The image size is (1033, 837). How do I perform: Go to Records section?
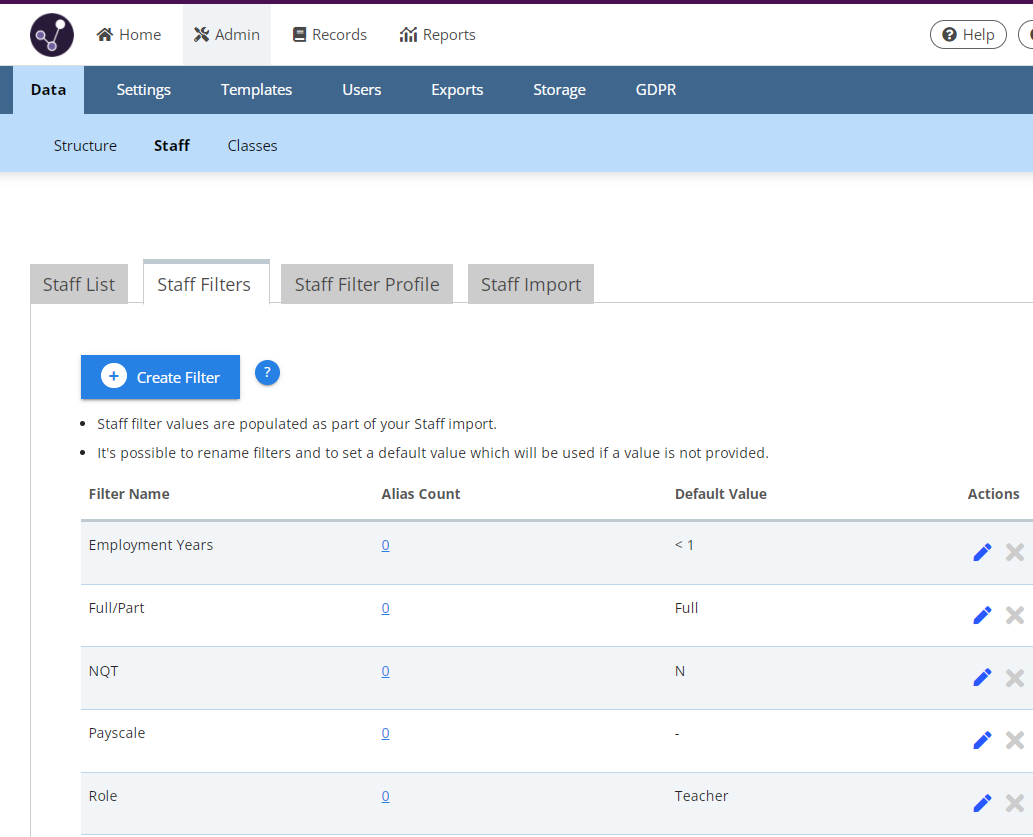pyautogui.click(x=329, y=35)
